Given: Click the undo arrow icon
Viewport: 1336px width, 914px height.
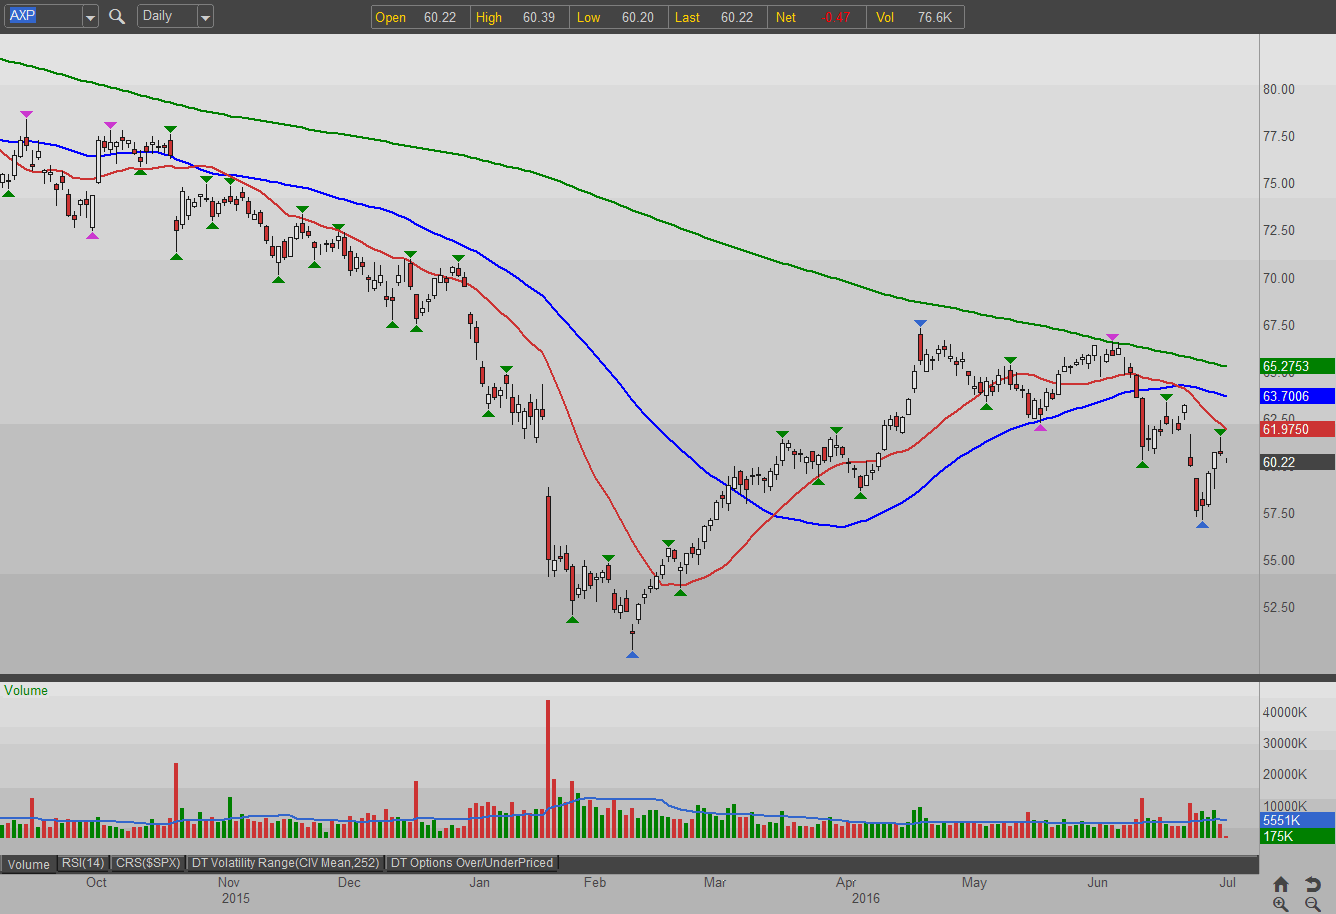Looking at the screenshot, I should (1313, 884).
